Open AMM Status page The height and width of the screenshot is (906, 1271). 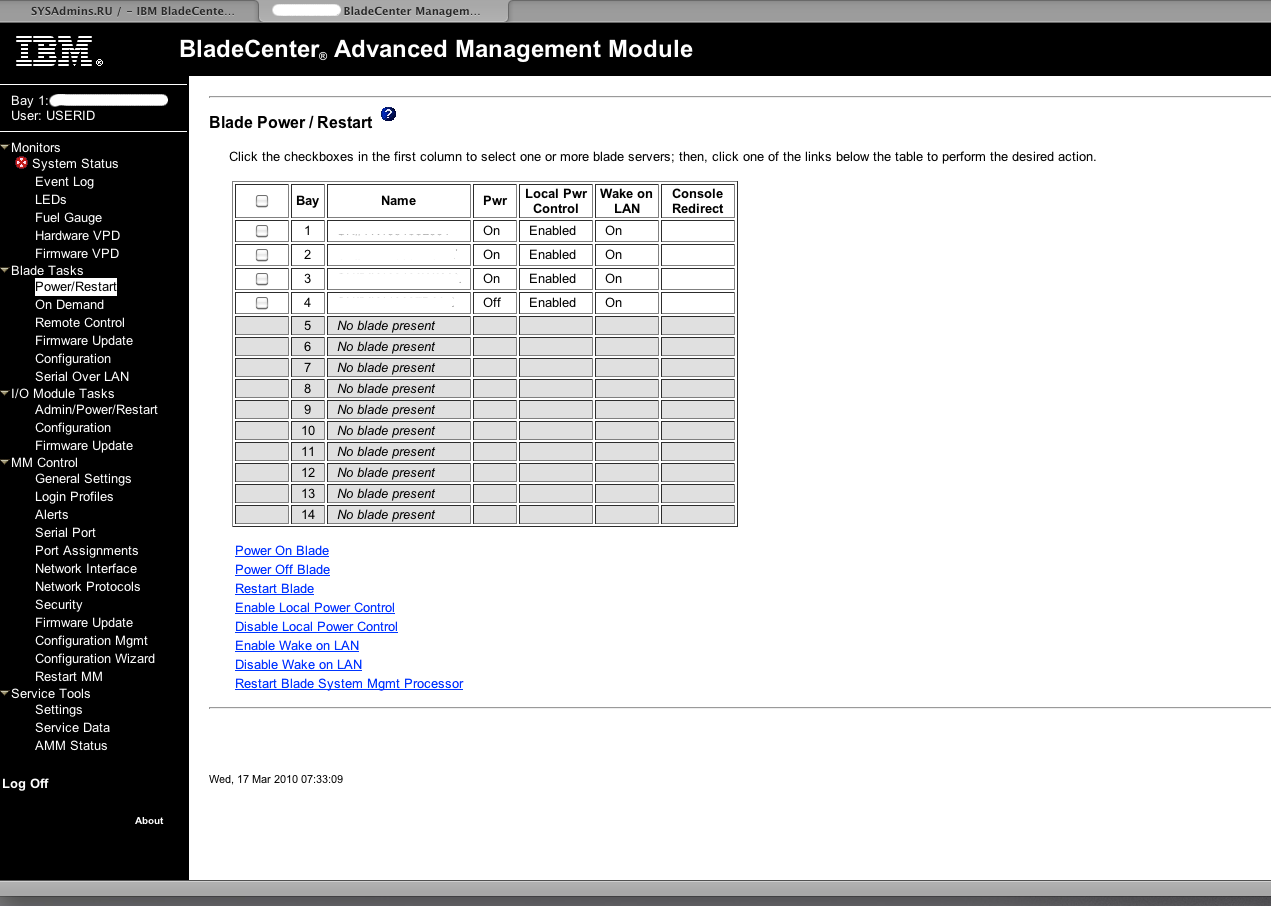pyautogui.click(x=71, y=746)
